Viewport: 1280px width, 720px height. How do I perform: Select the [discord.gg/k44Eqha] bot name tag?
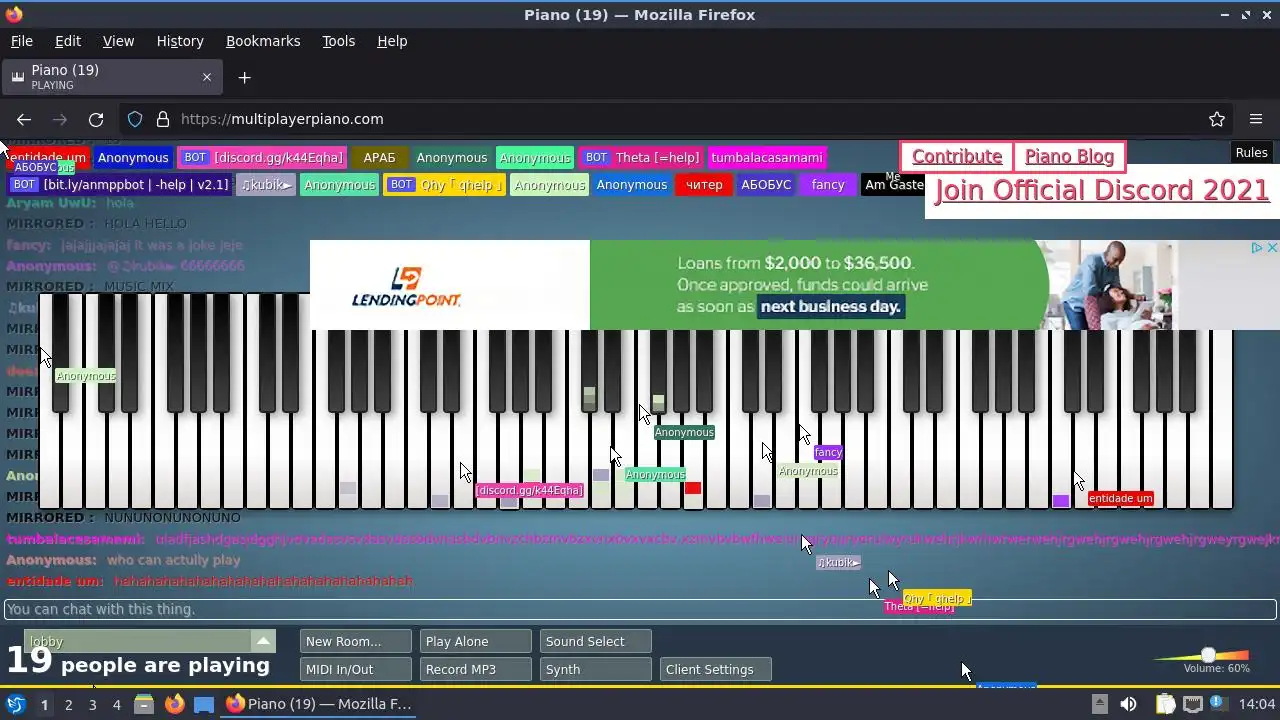[263, 158]
